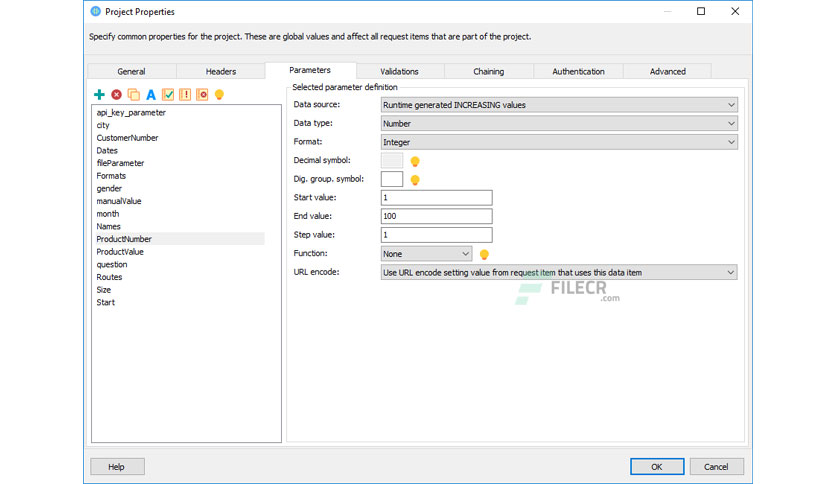Select the city parameter

click(103, 125)
